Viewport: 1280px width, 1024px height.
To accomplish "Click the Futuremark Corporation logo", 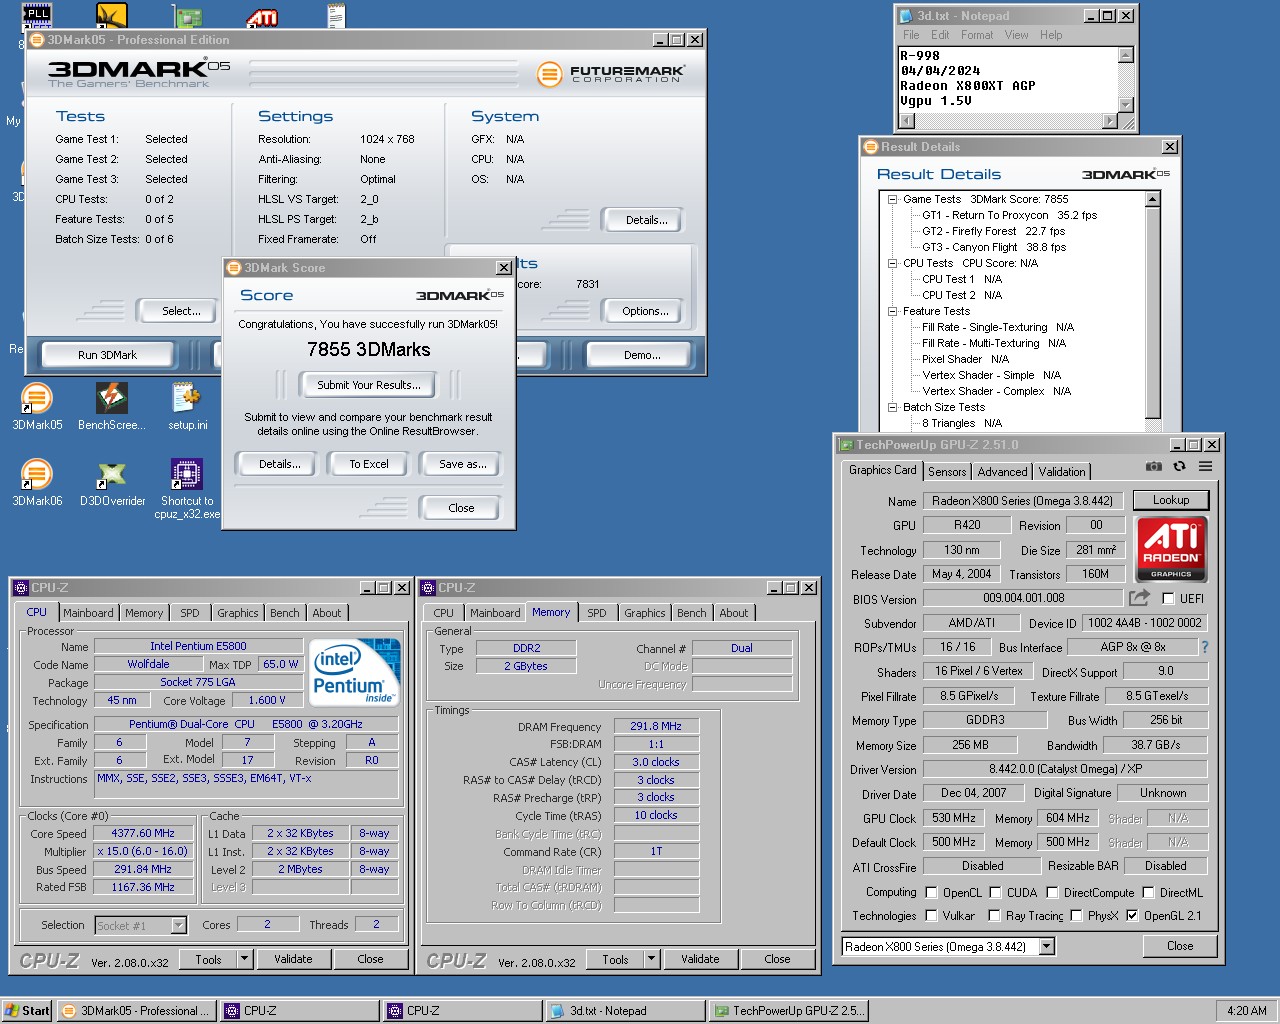I will (610, 74).
